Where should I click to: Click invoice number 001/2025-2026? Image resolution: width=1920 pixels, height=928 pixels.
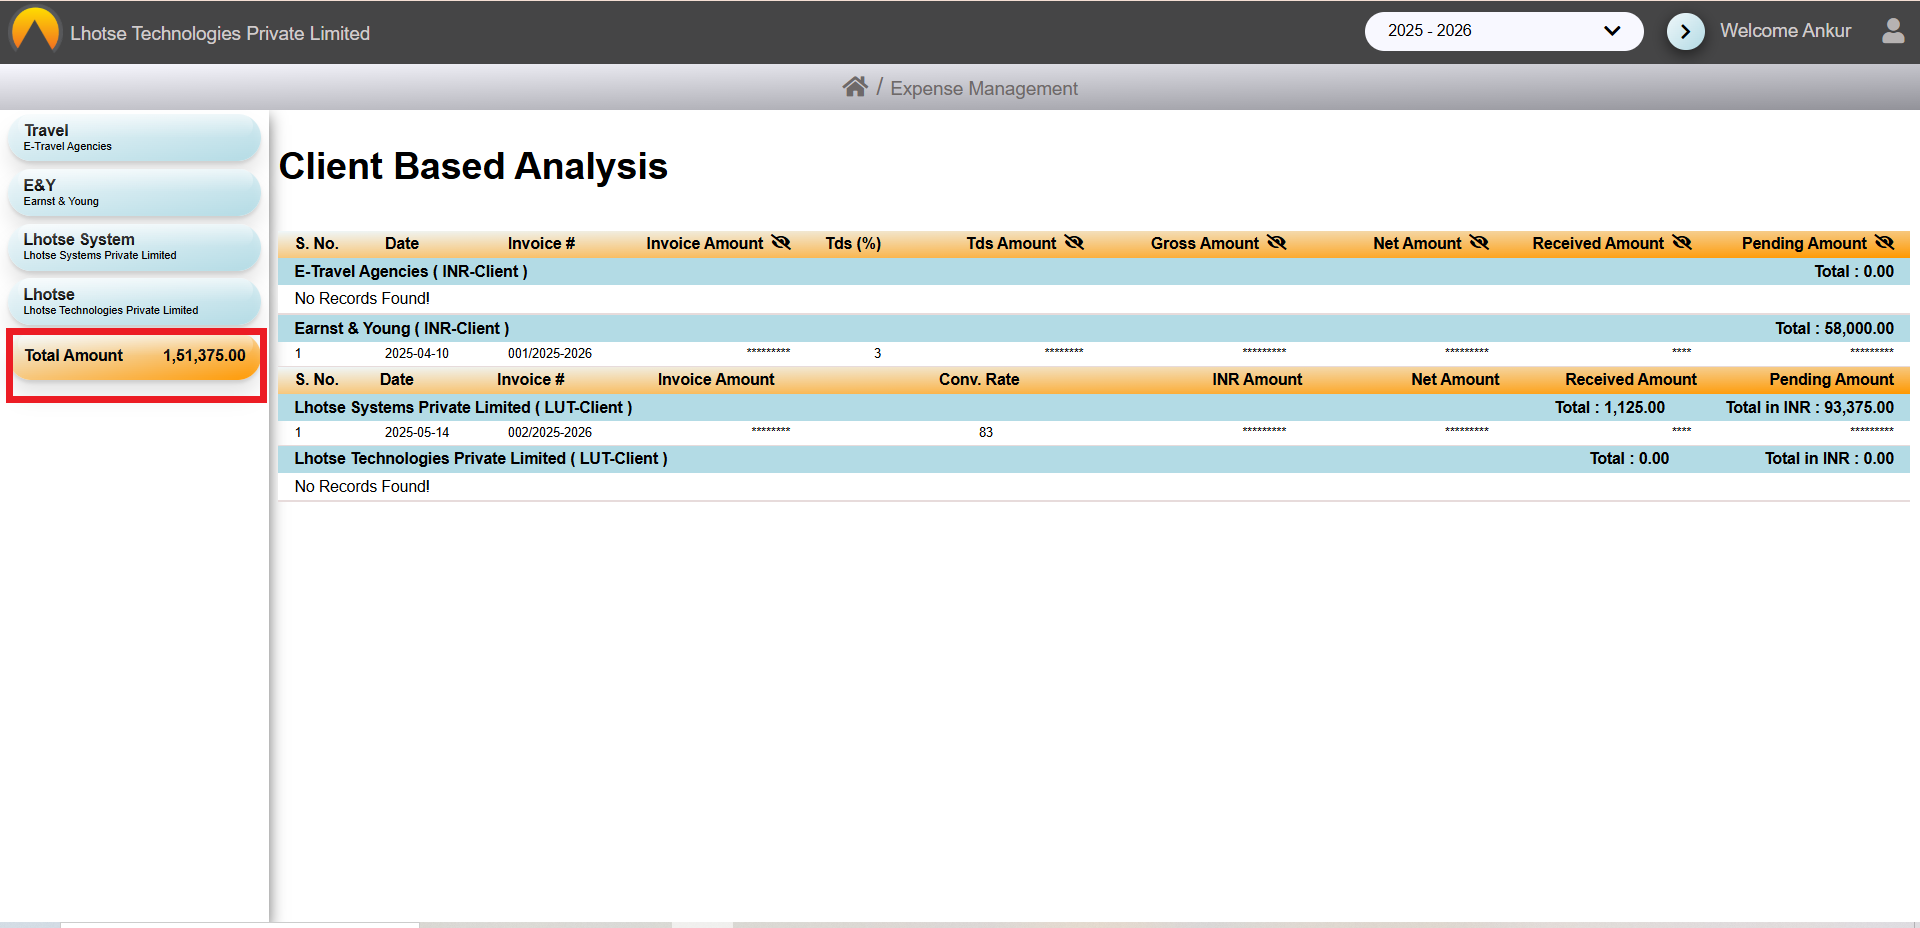point(550,353)
